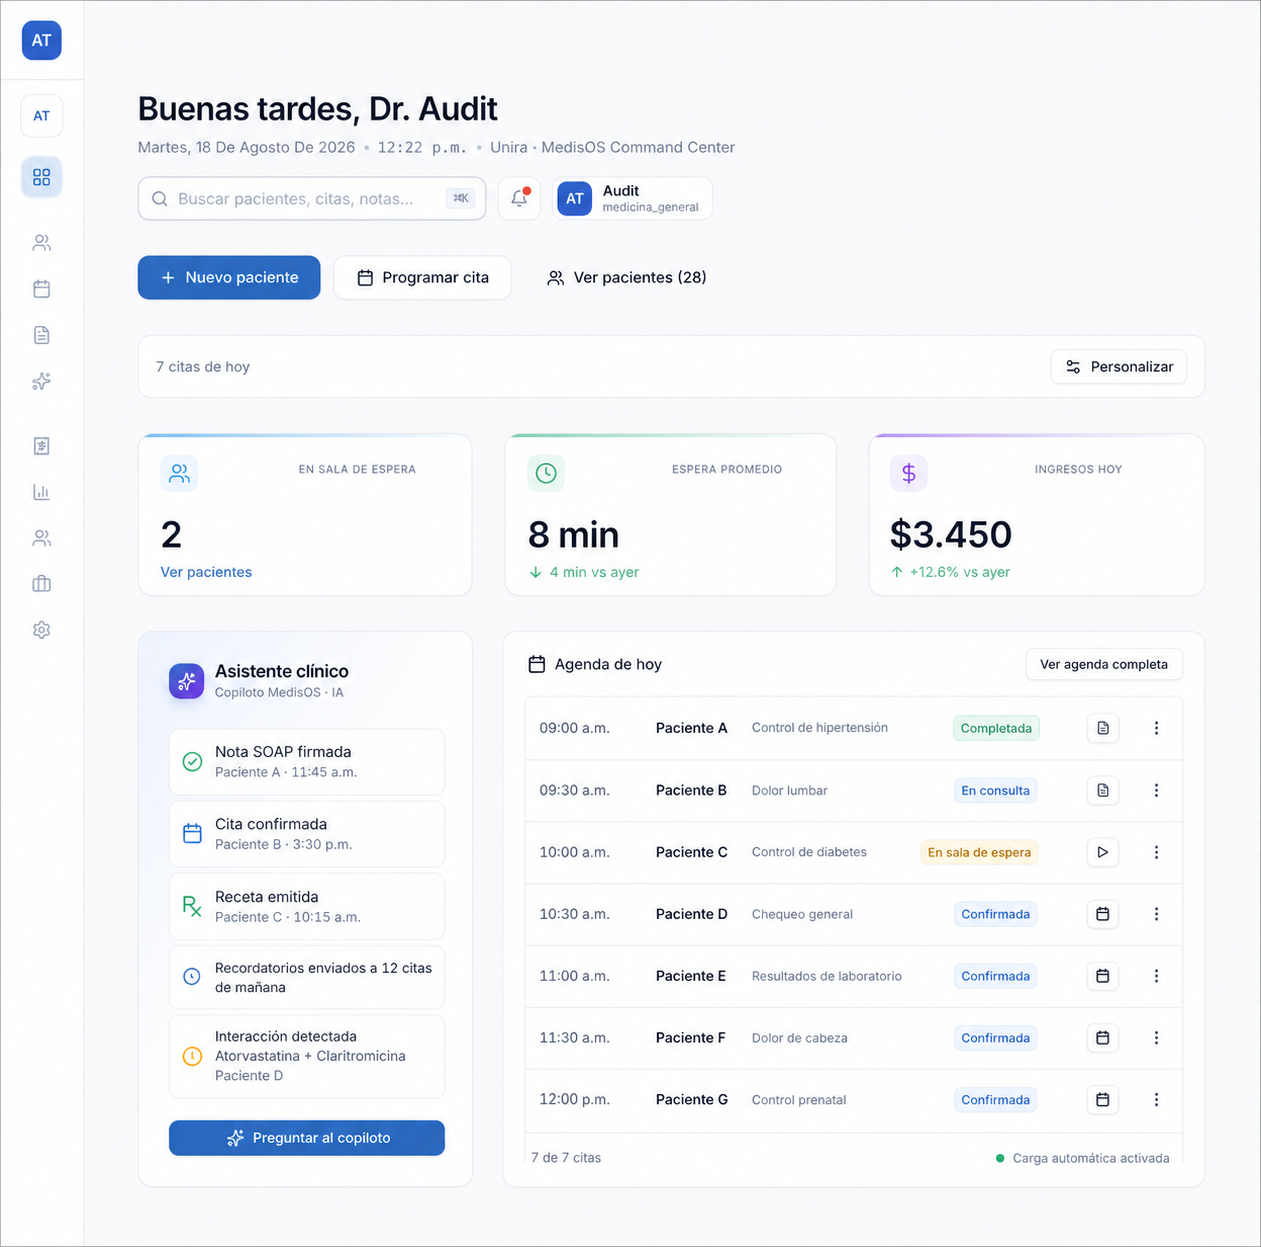The width and height of the screenshot is (1261, 1247).
Task: Click the blue AT logo atop the sidebar
Action: (41, 40)
